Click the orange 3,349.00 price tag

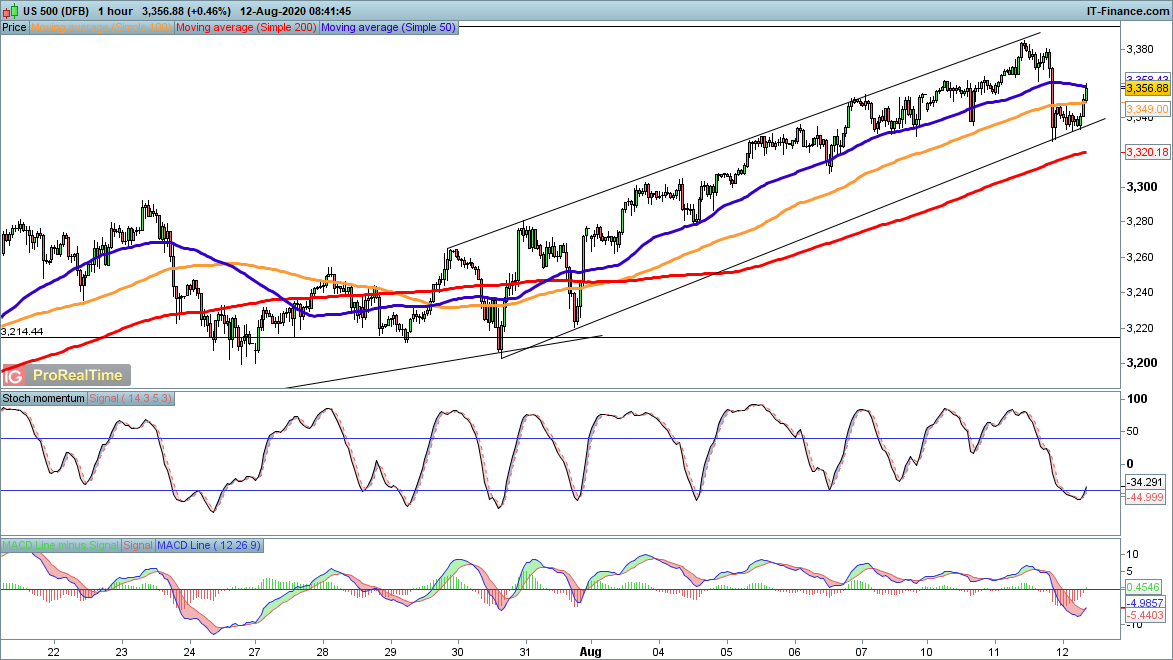pyautogui.click(x=1146, y=108)
